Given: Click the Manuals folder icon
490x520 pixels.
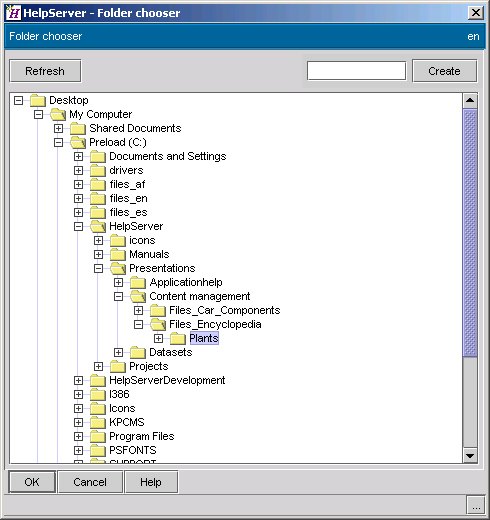Looking at the screenshot, I should [118, 254].
